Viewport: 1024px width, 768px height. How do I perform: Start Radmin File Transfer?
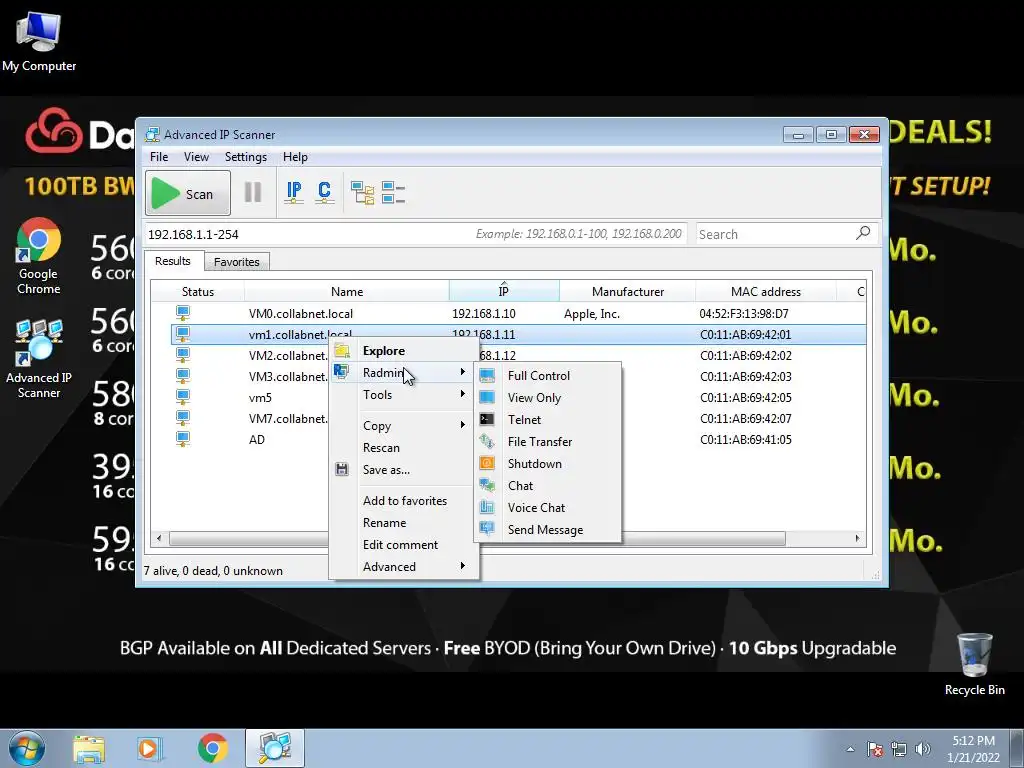tap(547, 441)
